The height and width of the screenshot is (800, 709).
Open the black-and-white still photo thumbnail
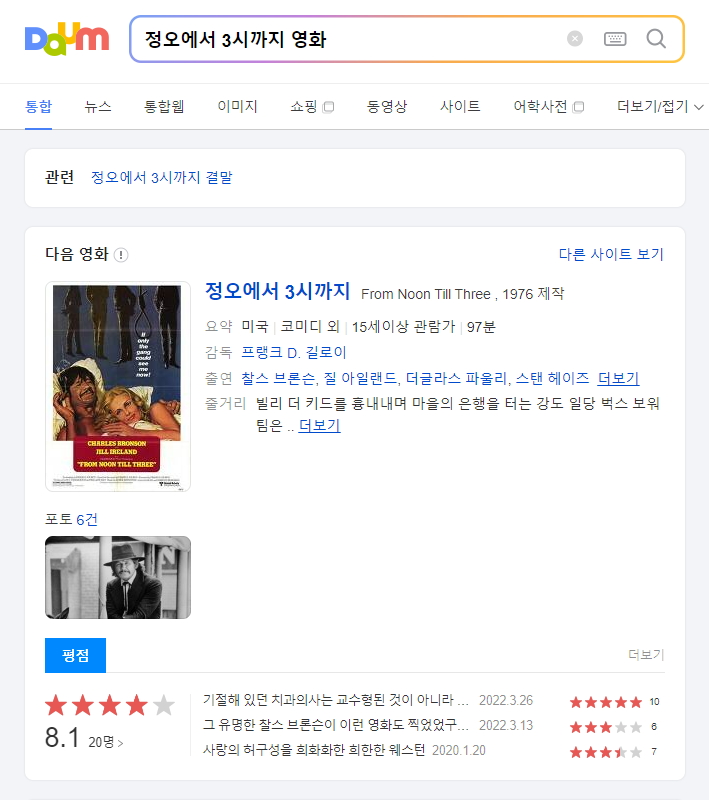[x=118, y=577]
